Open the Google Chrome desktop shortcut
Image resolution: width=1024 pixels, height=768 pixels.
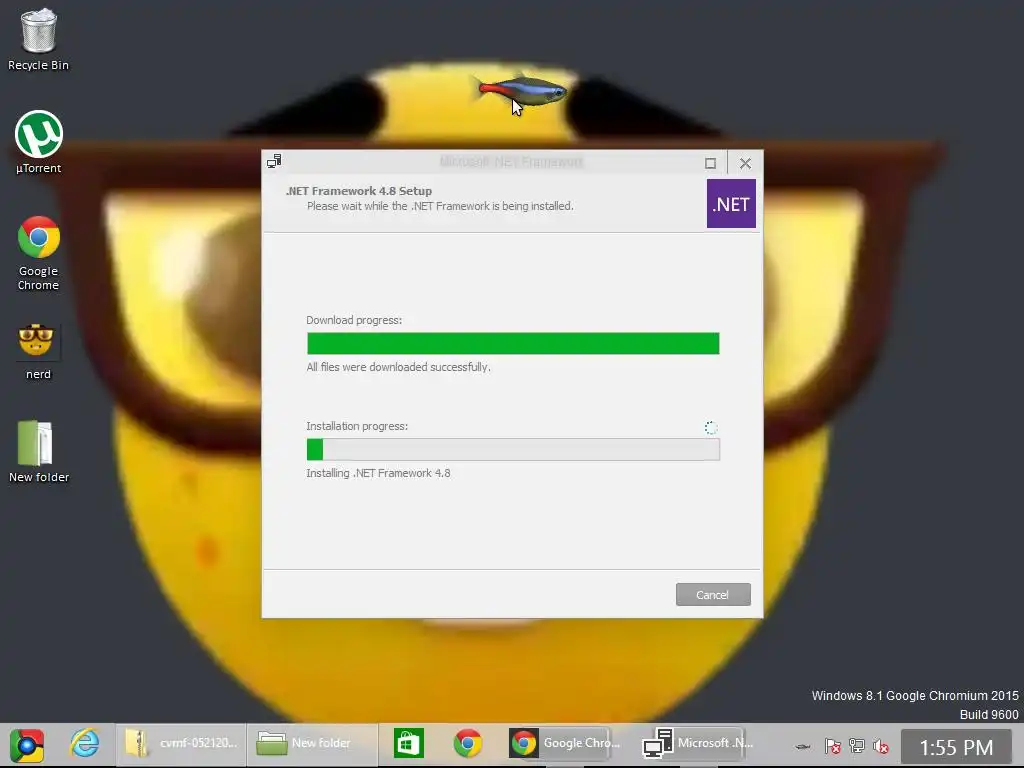click(x=39, y=253)
